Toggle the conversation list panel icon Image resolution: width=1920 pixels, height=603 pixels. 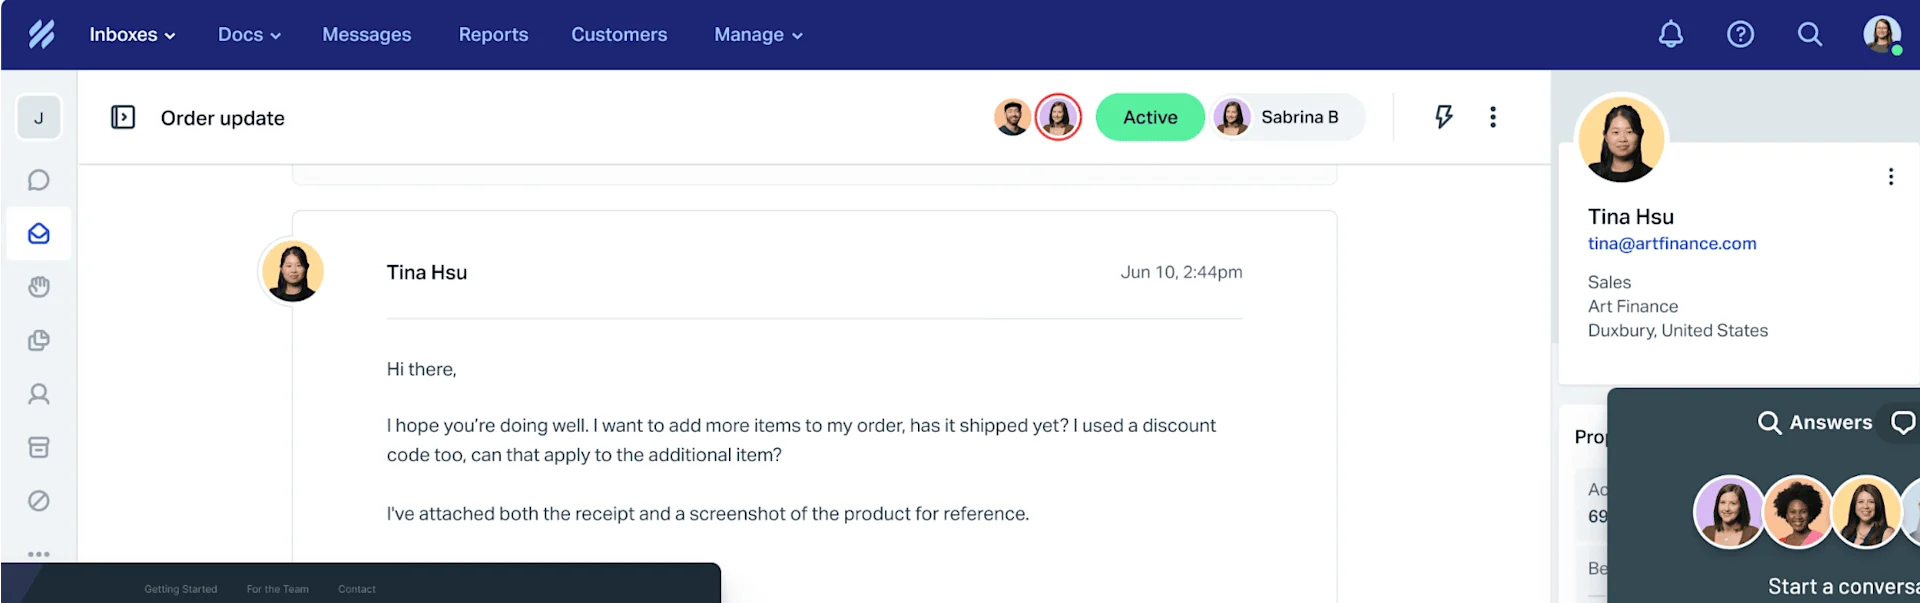pyautogui.click(x=123, y=118)
